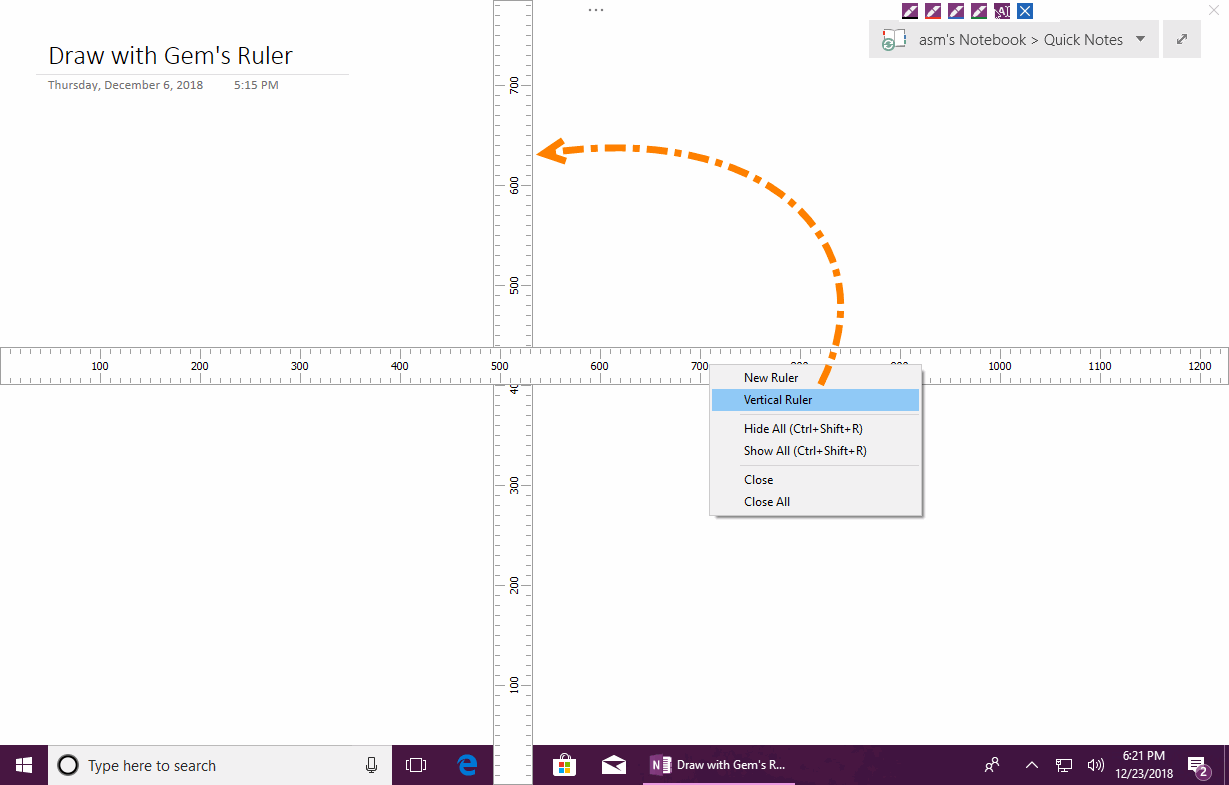This screenshot has width=1229, height=785.
Task: Click asm's Notebook > Quick Notes text
Action: click(1021, 40)
